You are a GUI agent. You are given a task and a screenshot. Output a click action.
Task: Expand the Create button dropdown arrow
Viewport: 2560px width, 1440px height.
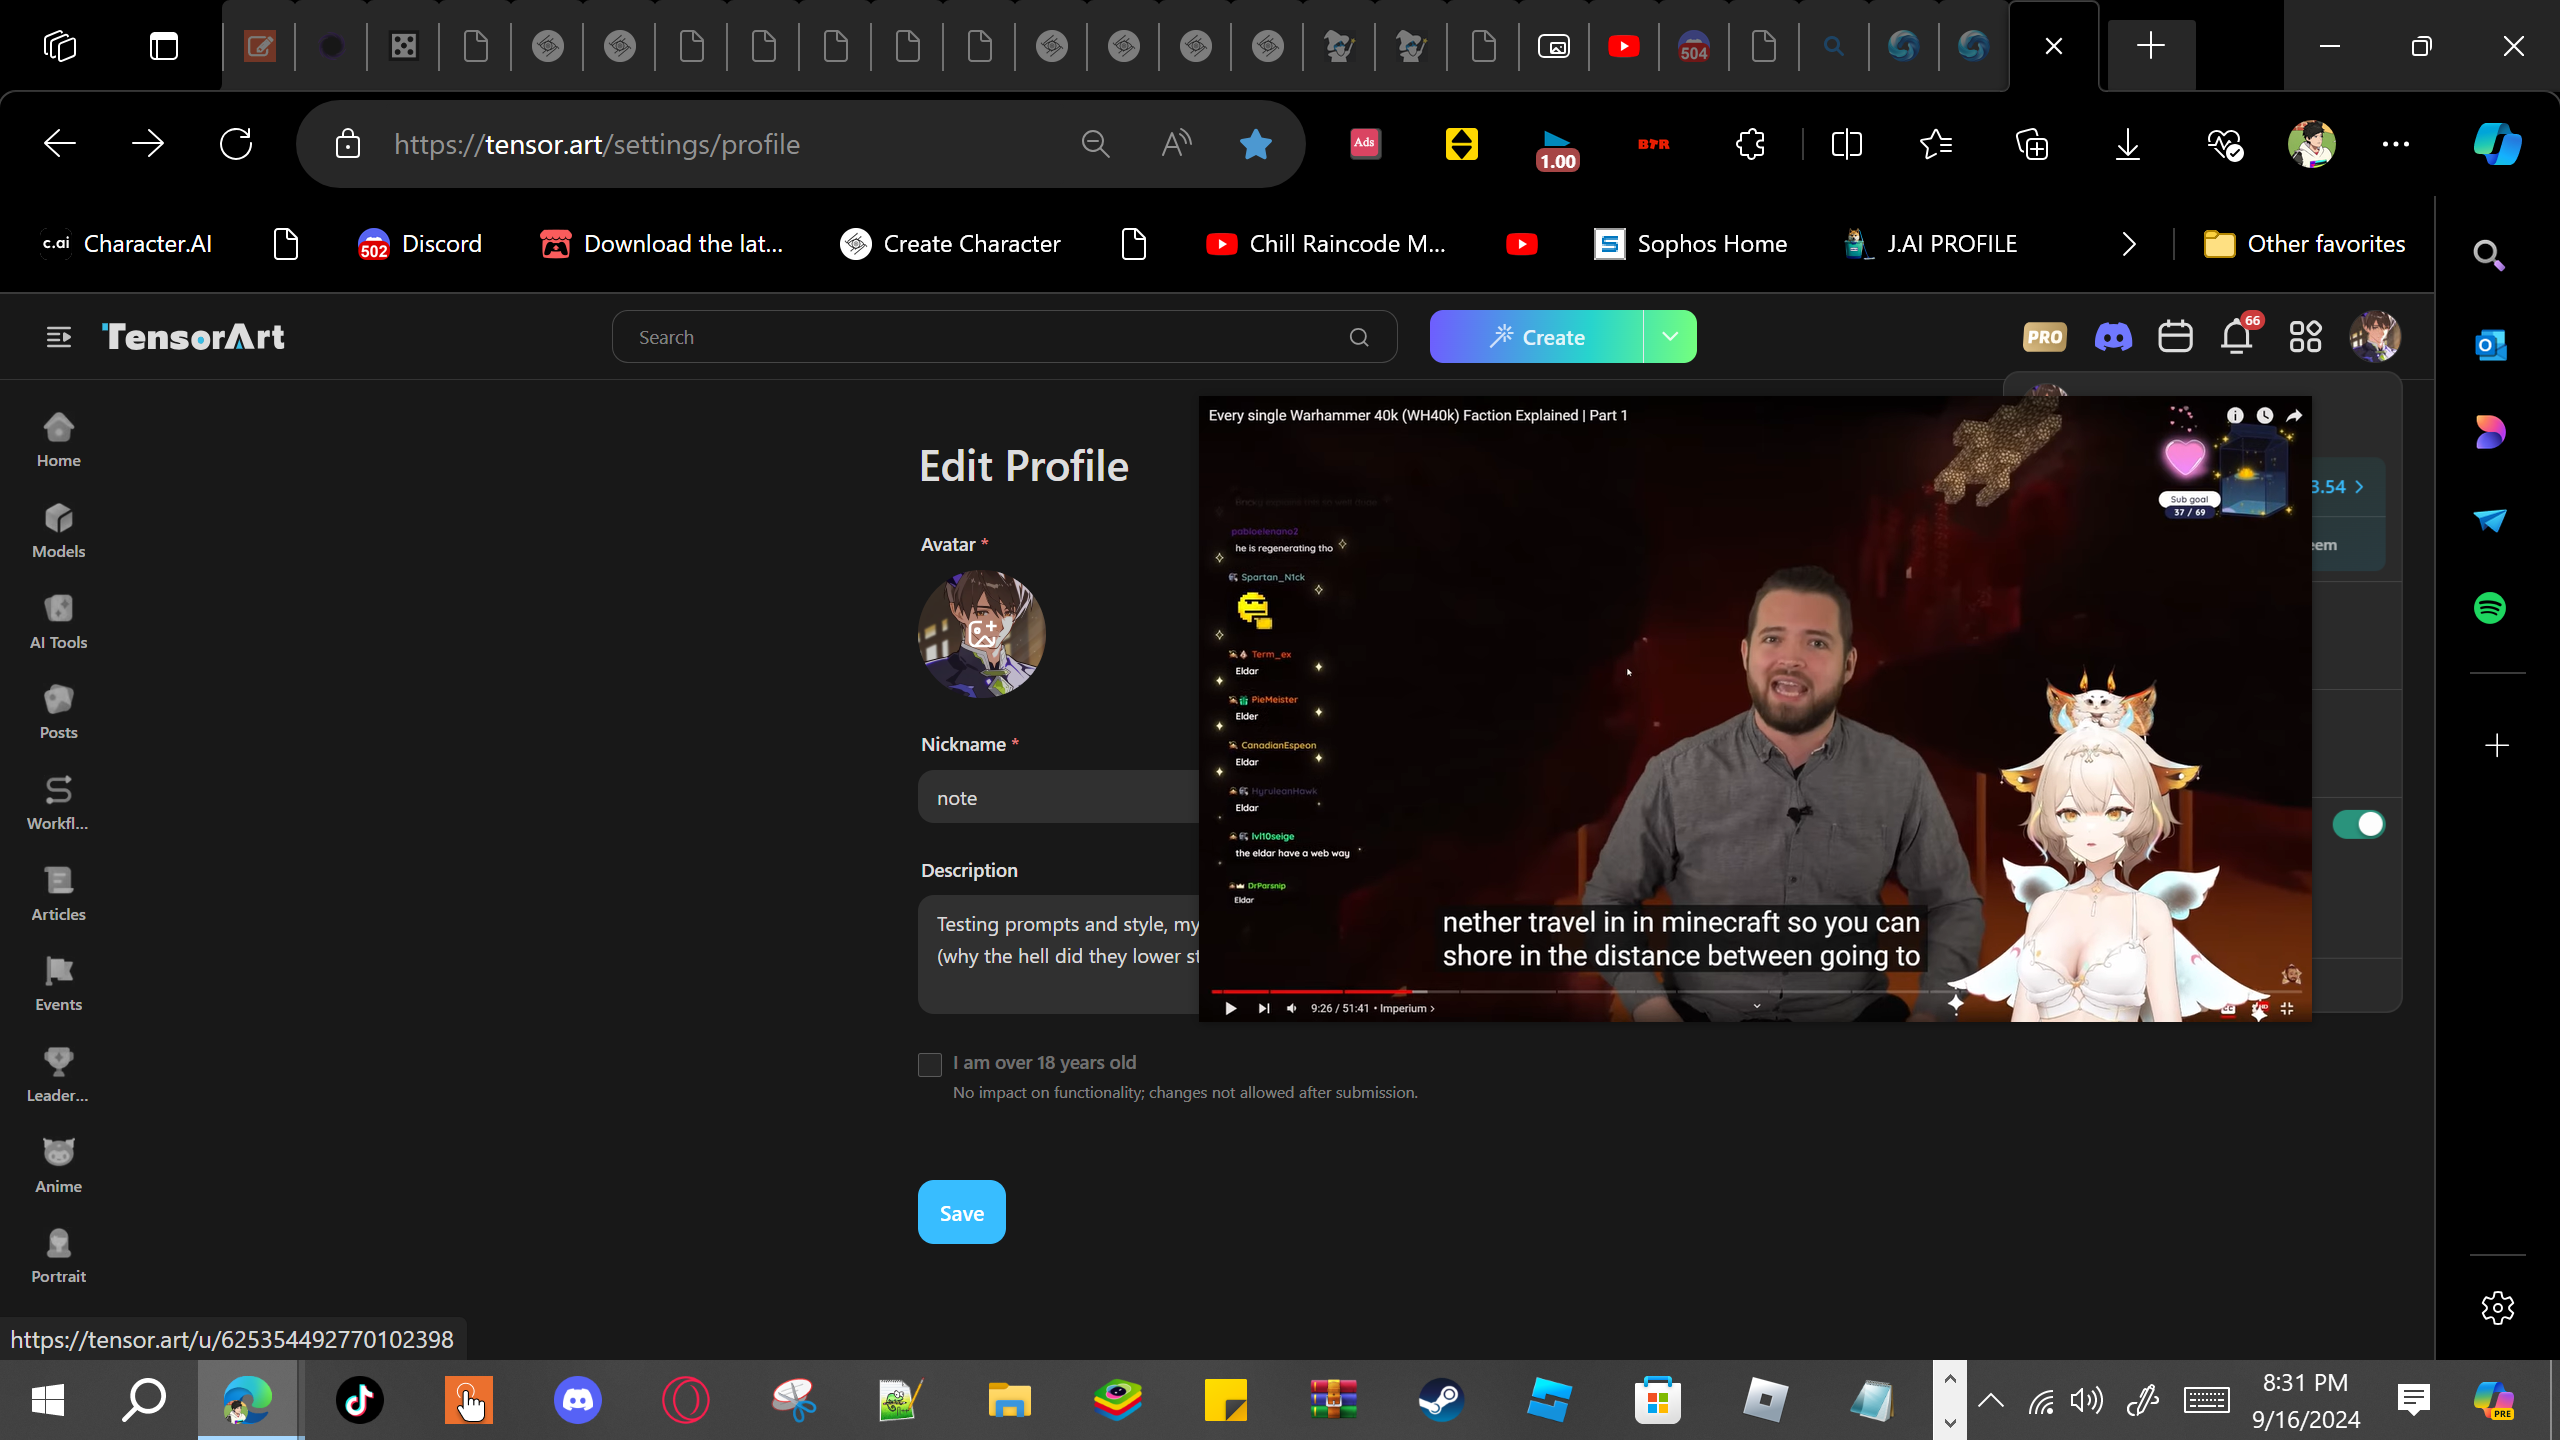coord(1670,337)
